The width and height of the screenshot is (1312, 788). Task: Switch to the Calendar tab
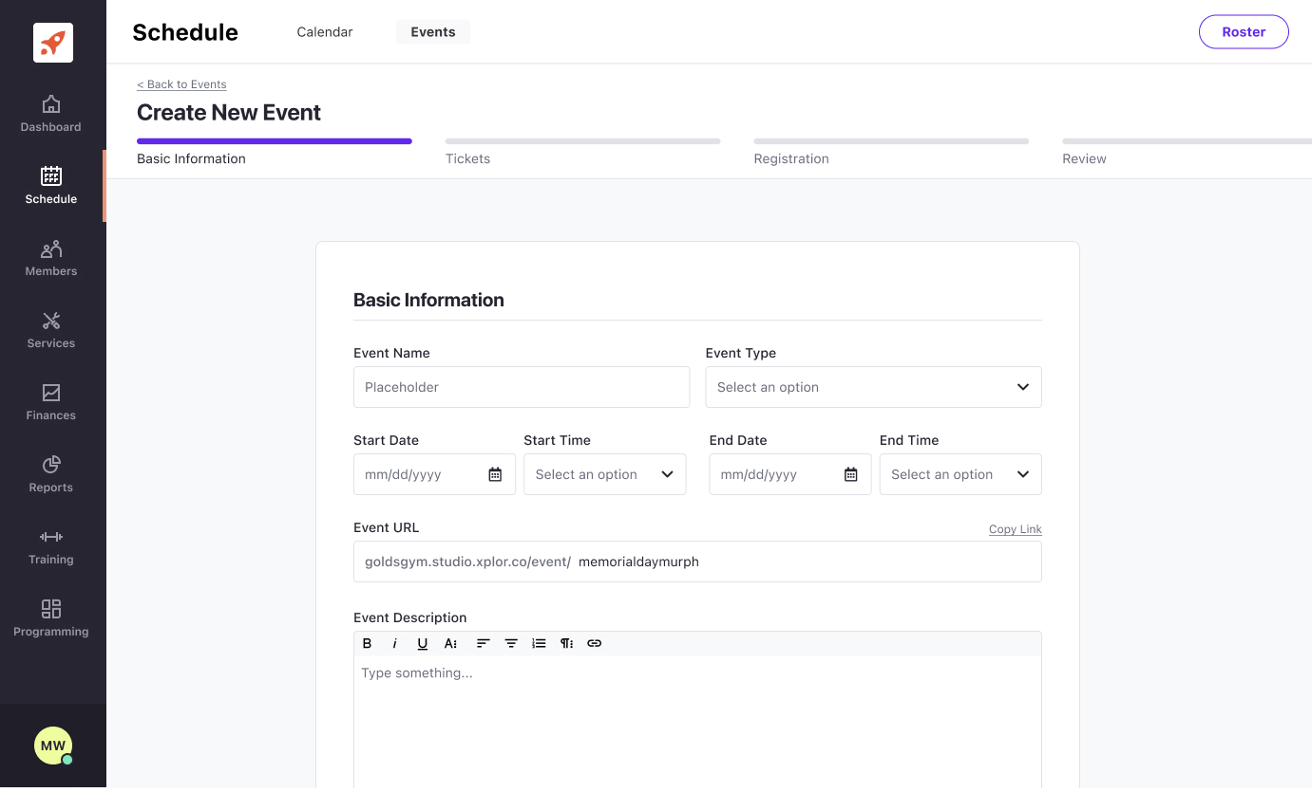pos(325,32)
